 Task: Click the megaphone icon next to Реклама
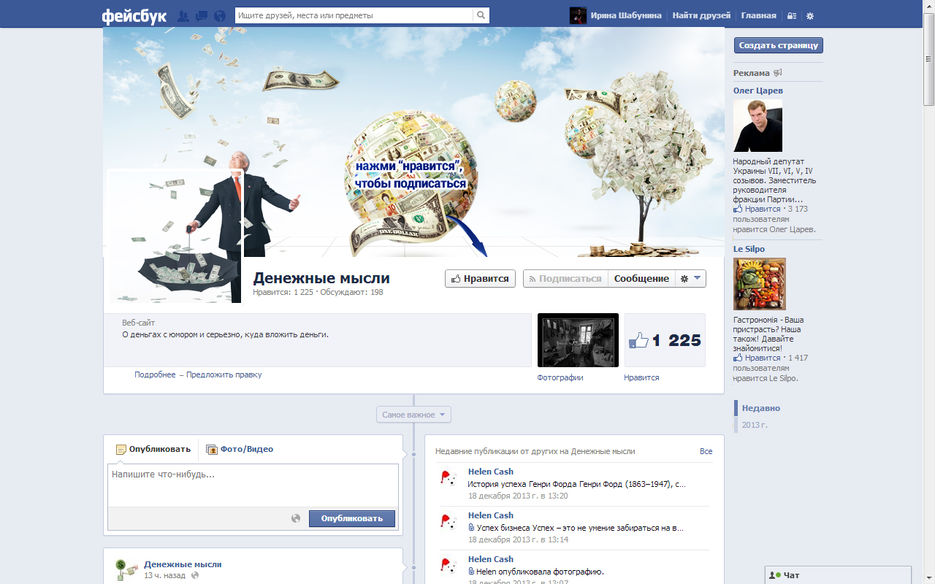[778, 73]
